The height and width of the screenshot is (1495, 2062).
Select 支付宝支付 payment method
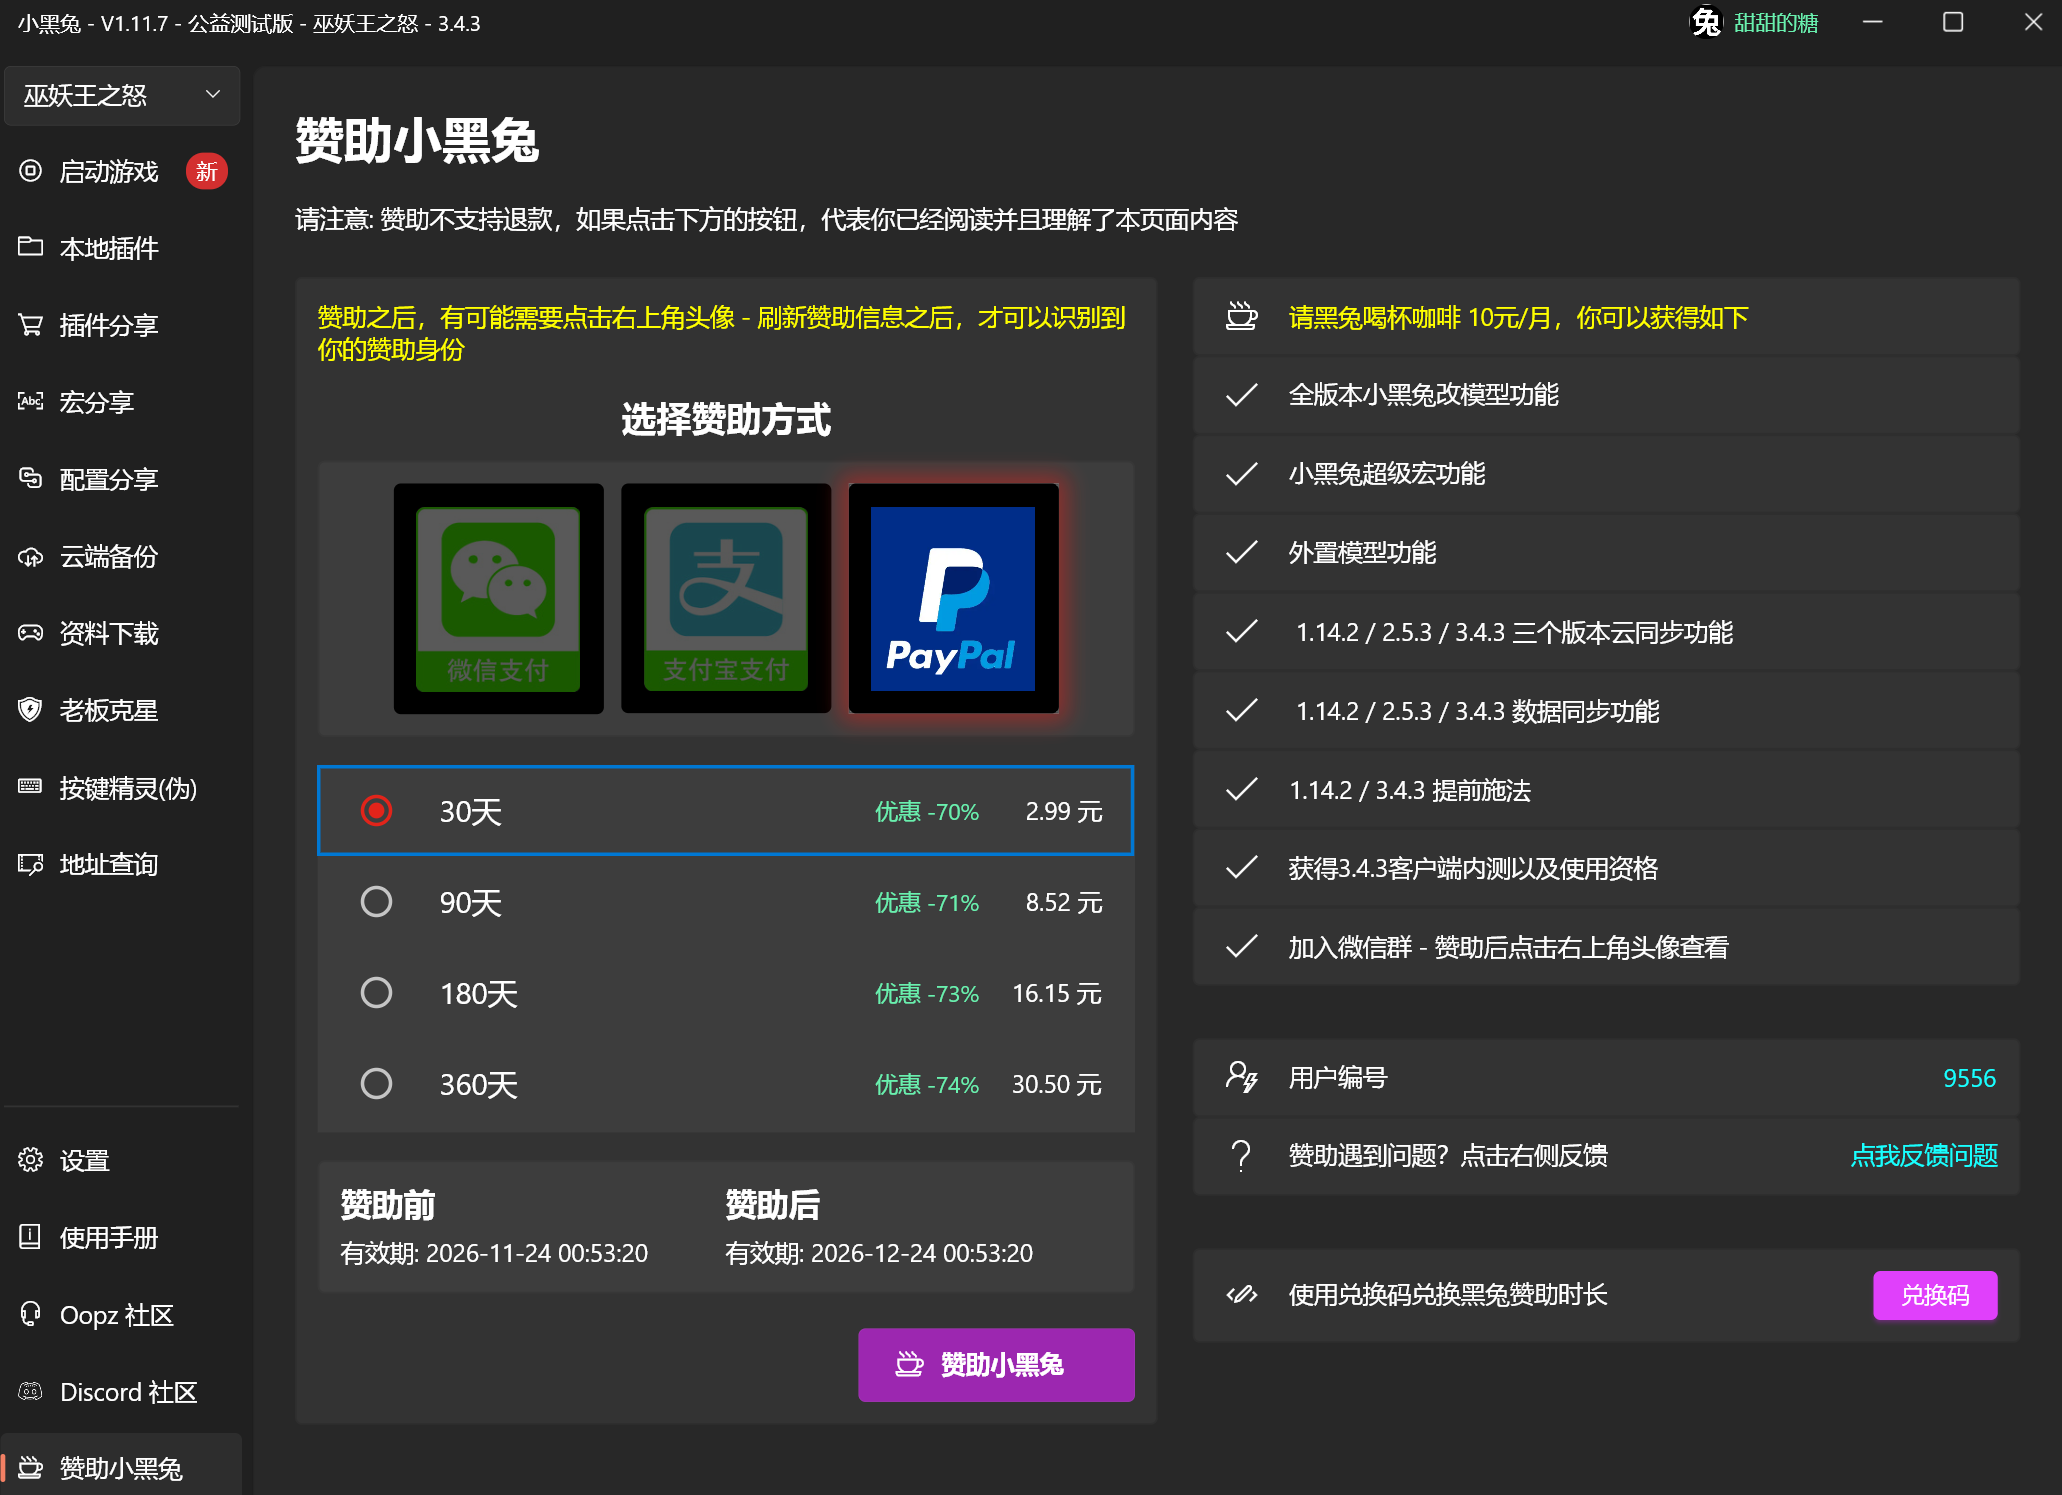(726, 598)
